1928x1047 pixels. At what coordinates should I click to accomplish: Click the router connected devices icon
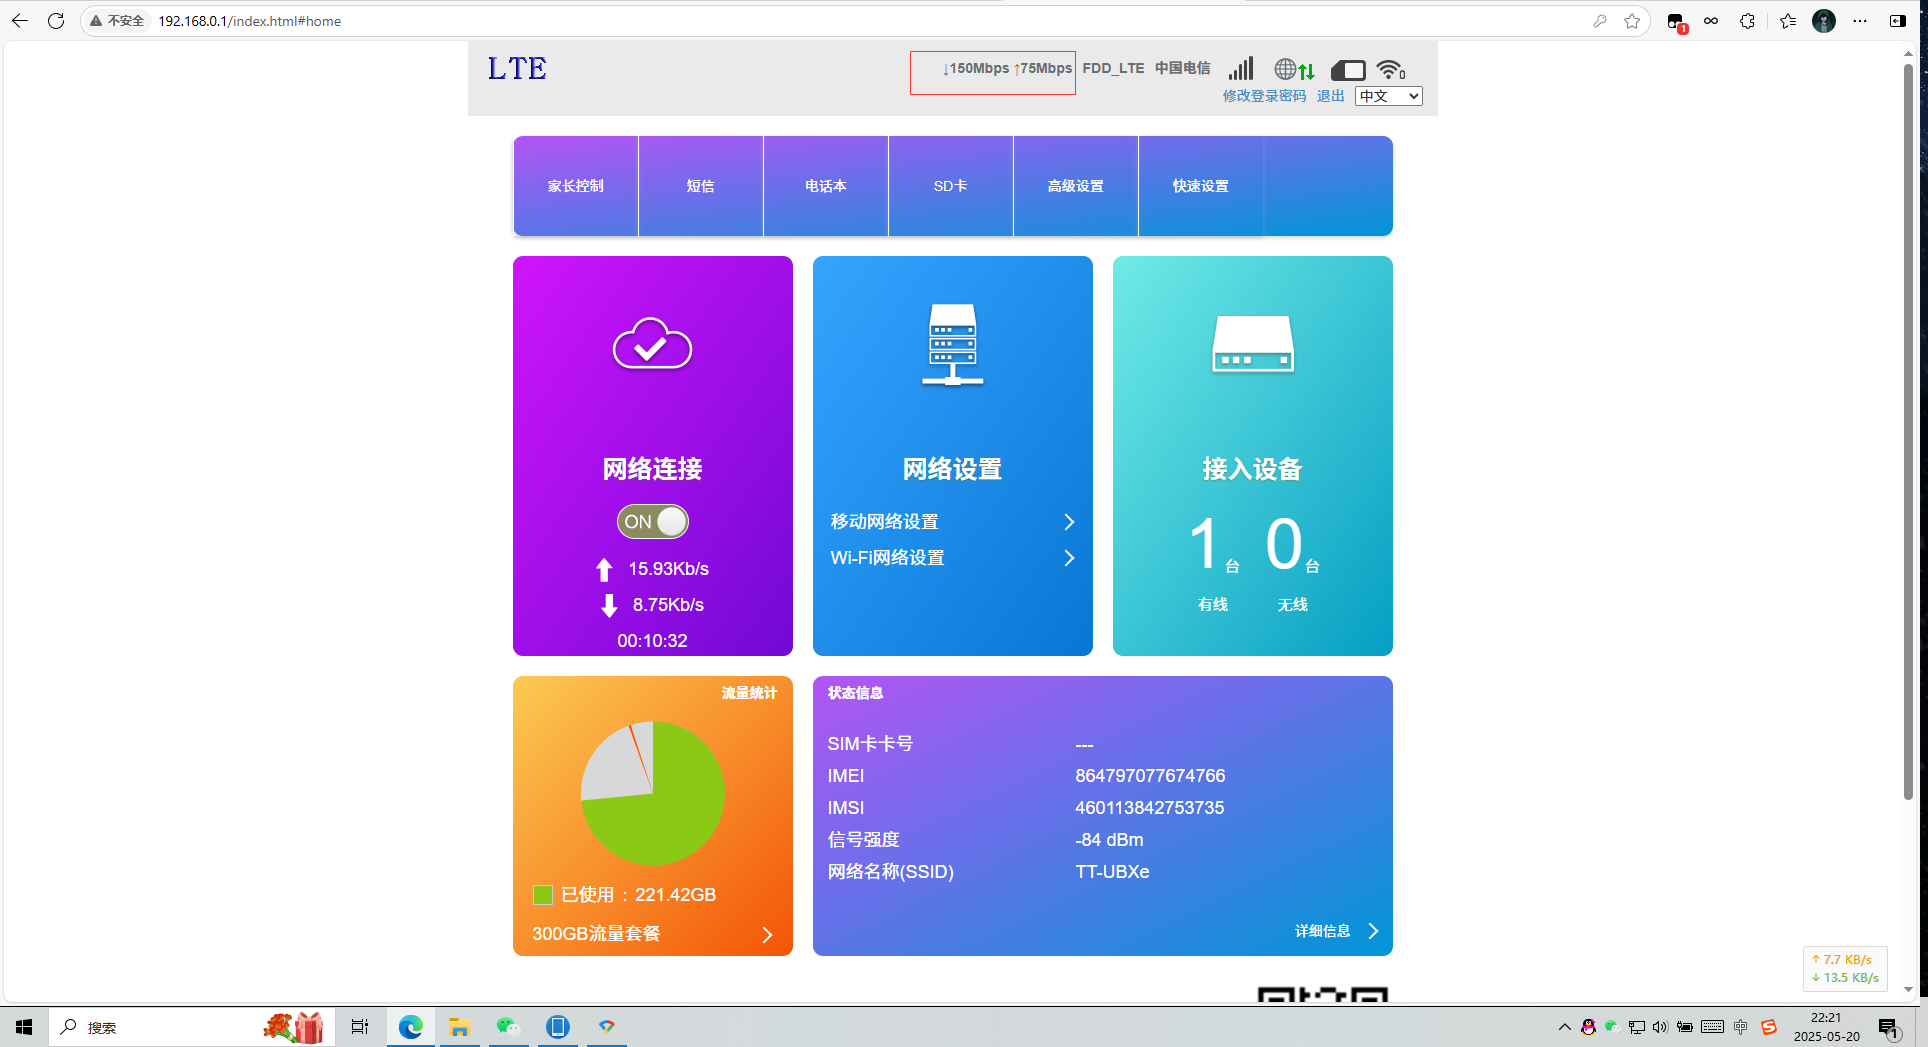[1252, 344]
